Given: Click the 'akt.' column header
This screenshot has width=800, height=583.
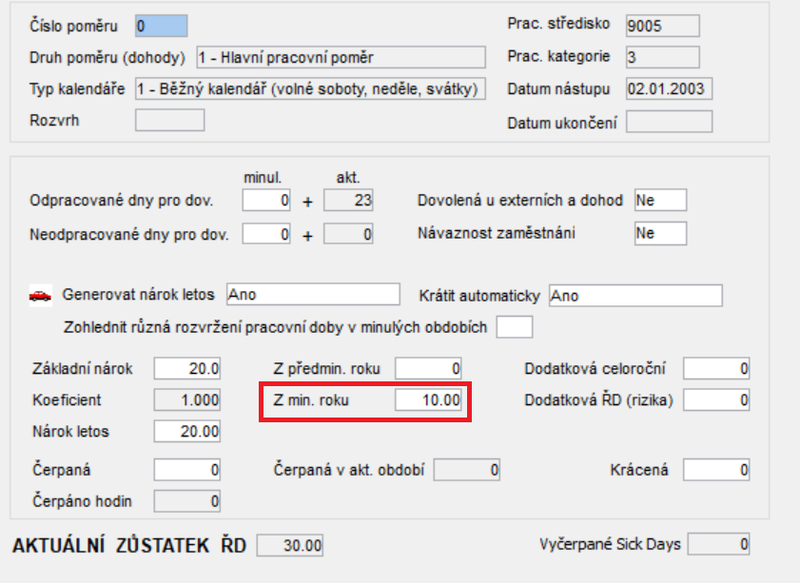Looking at the screenshot, I should point(348,178).
